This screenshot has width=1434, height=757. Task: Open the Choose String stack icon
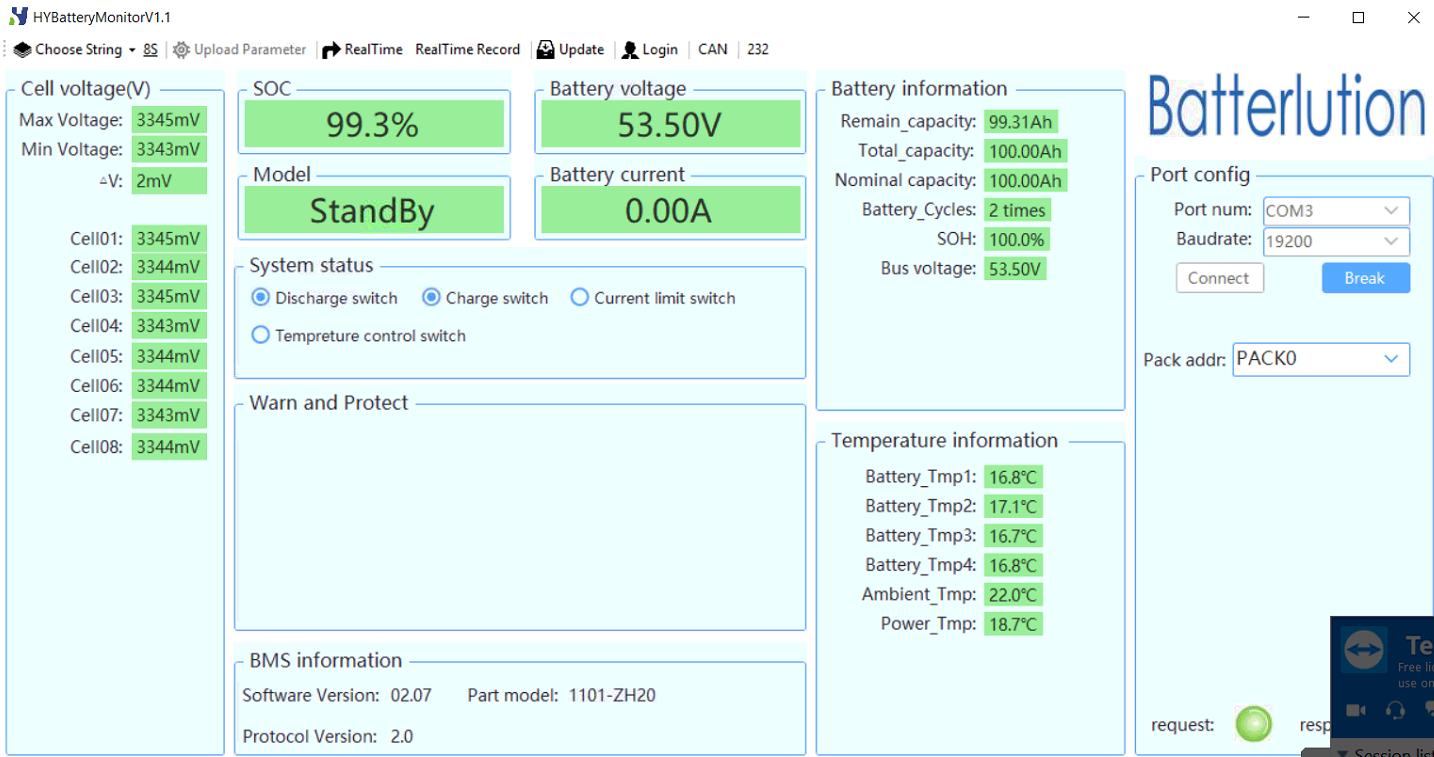click(22, 49)
